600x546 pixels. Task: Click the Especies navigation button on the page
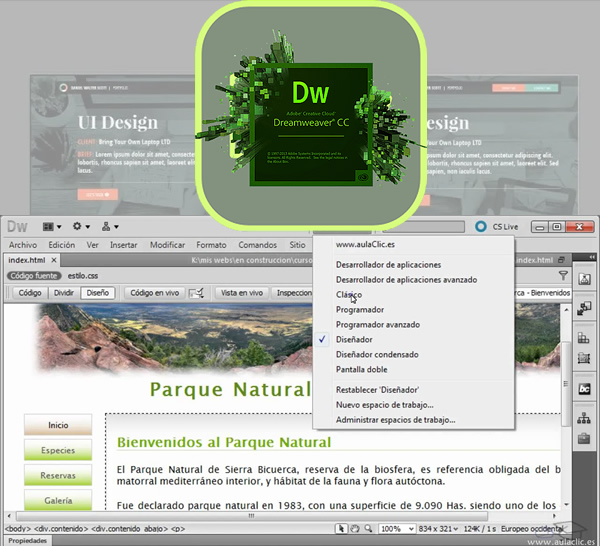pyautogui.click(x=58, y=450)
